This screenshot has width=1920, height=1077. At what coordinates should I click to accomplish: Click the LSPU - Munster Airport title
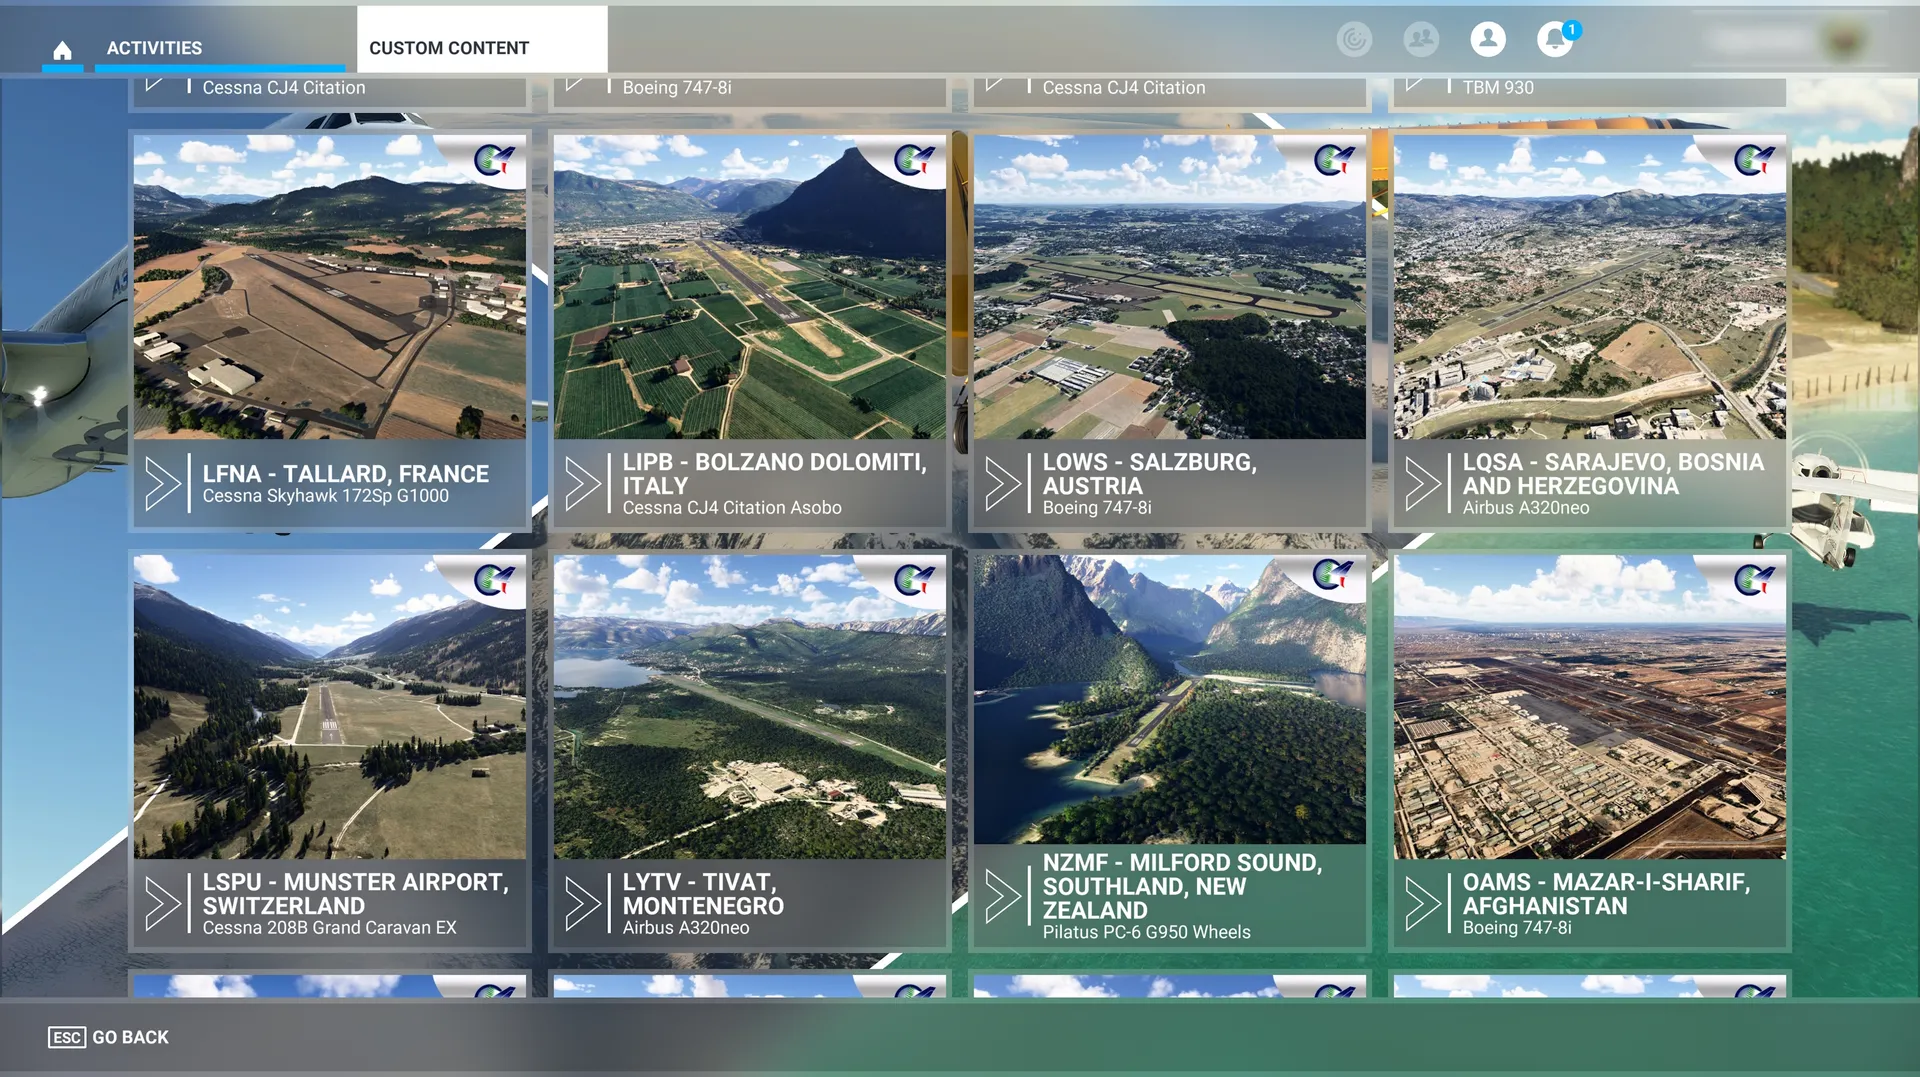tap(356, 894)
